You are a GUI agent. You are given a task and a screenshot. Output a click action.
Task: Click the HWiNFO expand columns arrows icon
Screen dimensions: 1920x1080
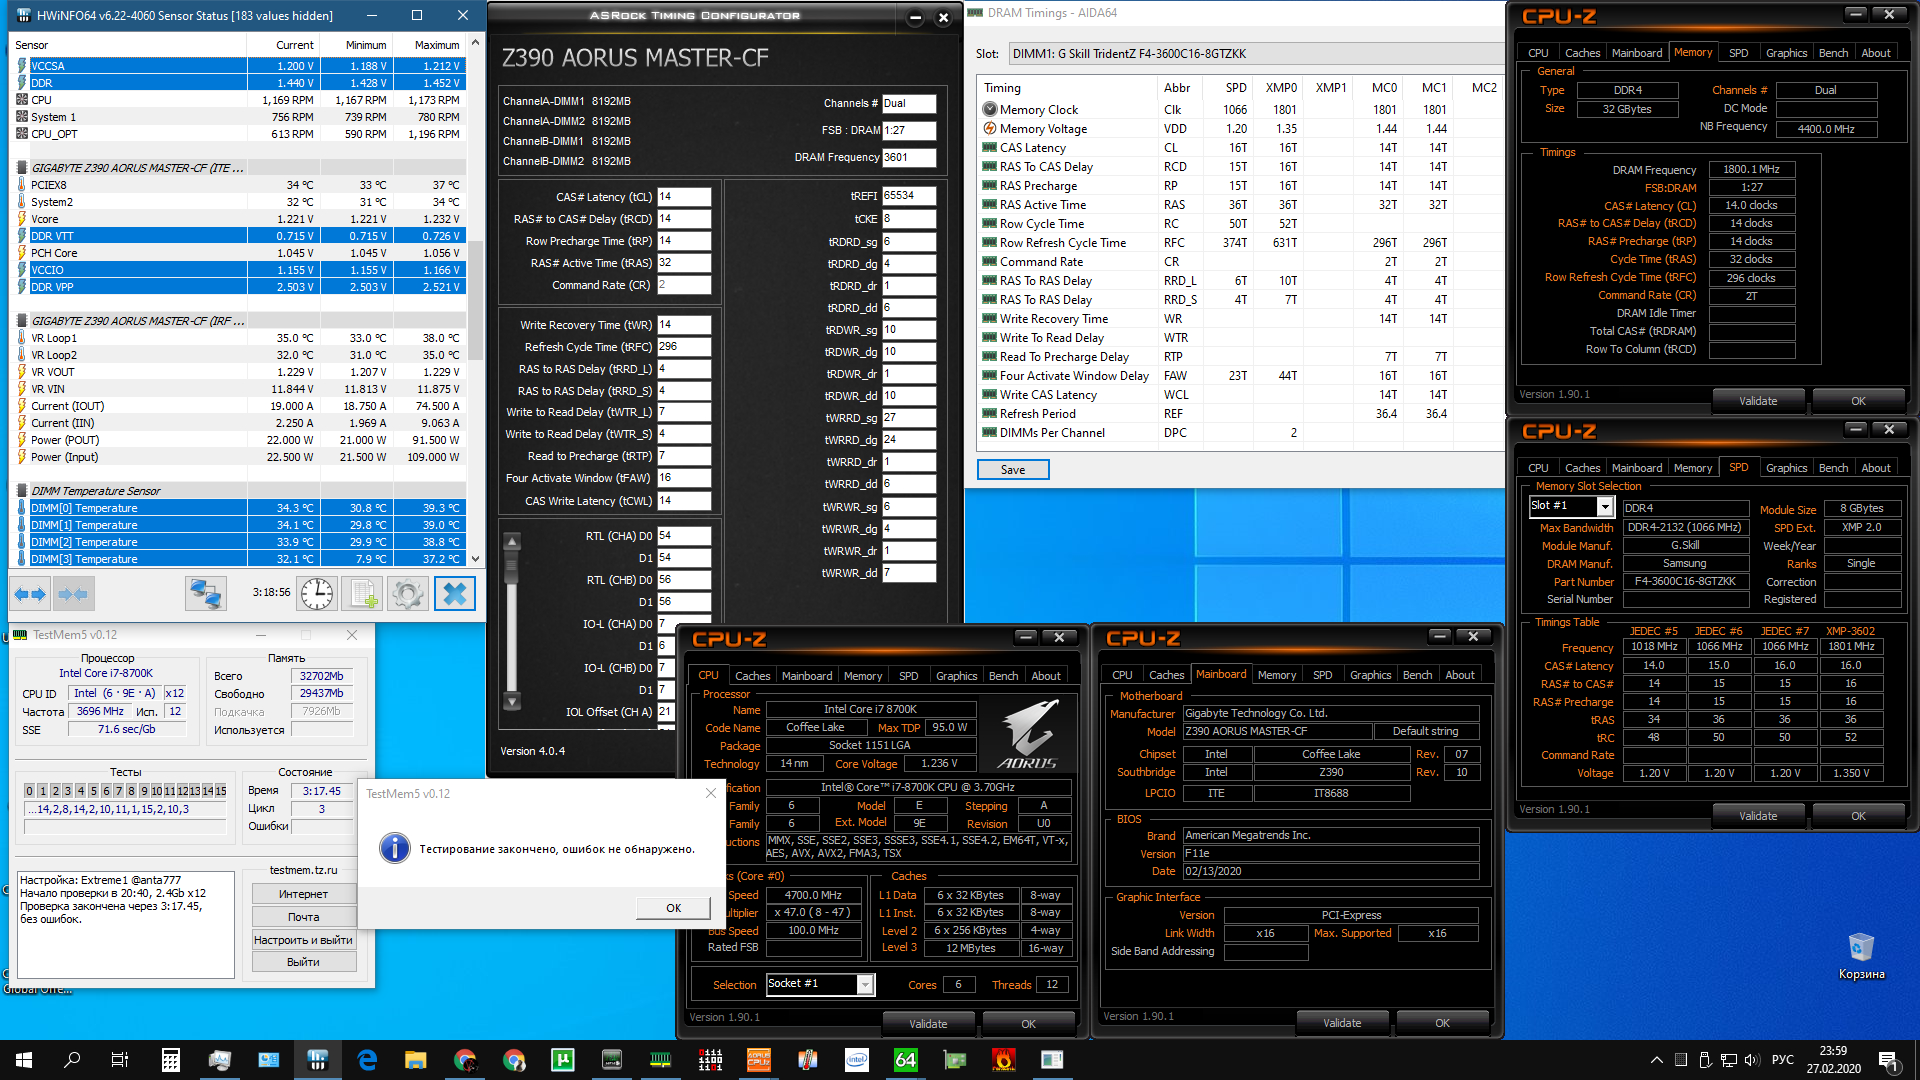coord(30,594)
